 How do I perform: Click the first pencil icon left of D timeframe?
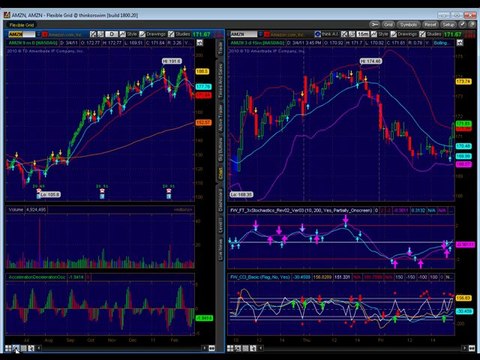pos(93,34)
